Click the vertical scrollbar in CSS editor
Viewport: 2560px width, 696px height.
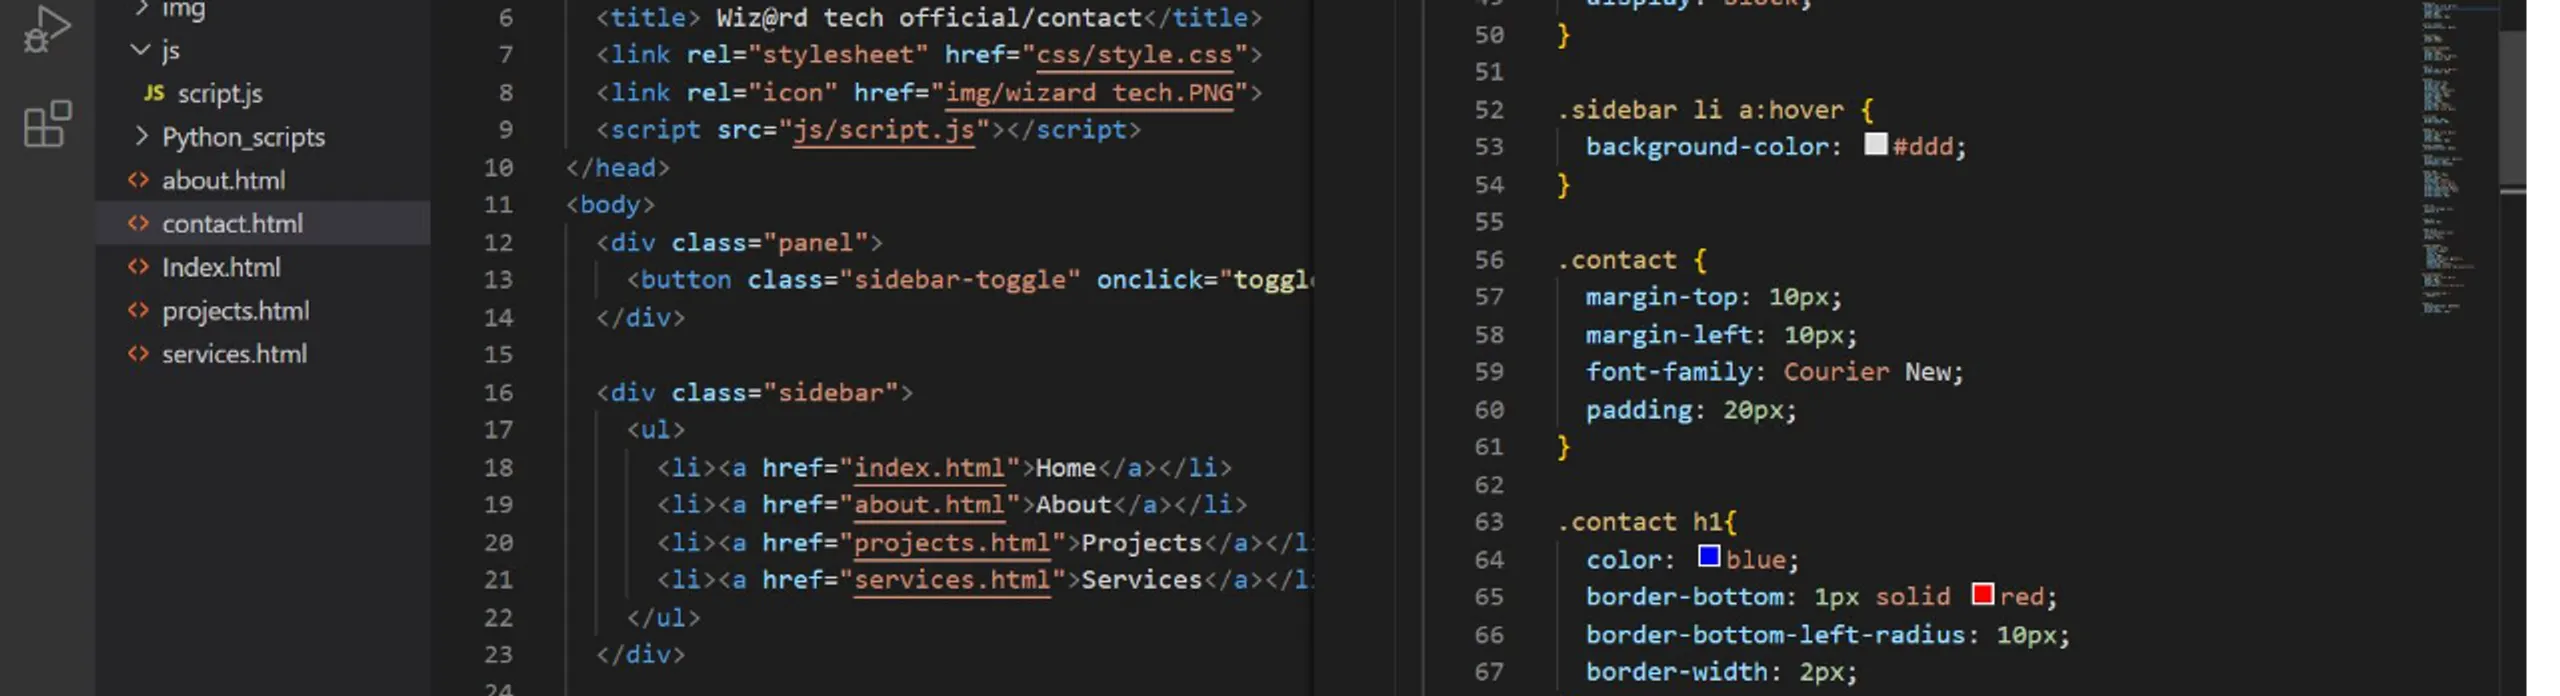[2528, 110]
